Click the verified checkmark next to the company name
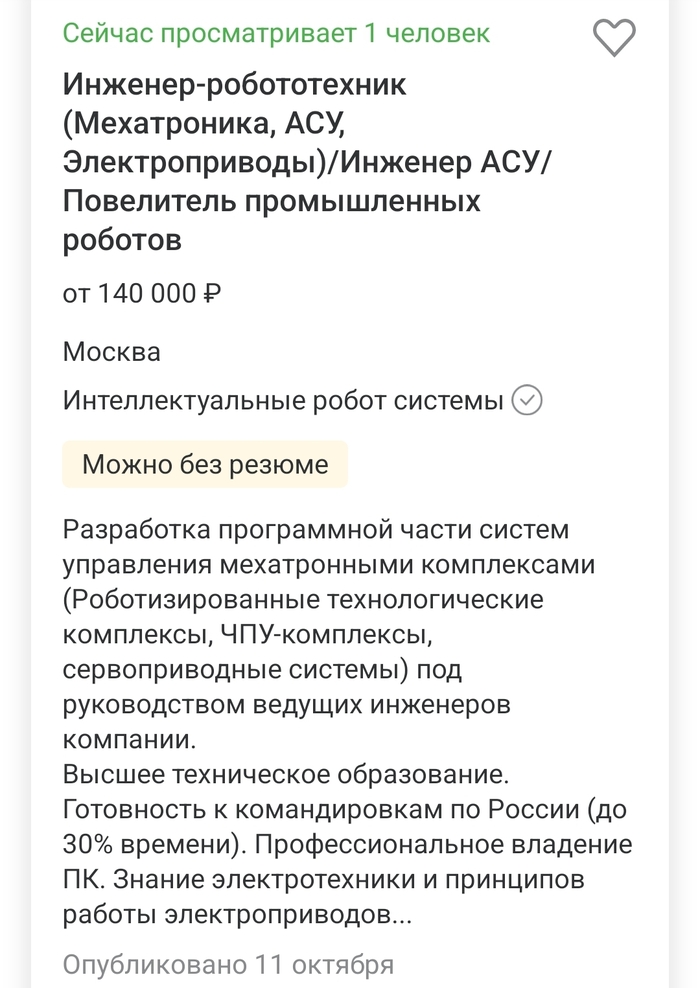Viewport: 700px width, 988px height. pos(527,401)
